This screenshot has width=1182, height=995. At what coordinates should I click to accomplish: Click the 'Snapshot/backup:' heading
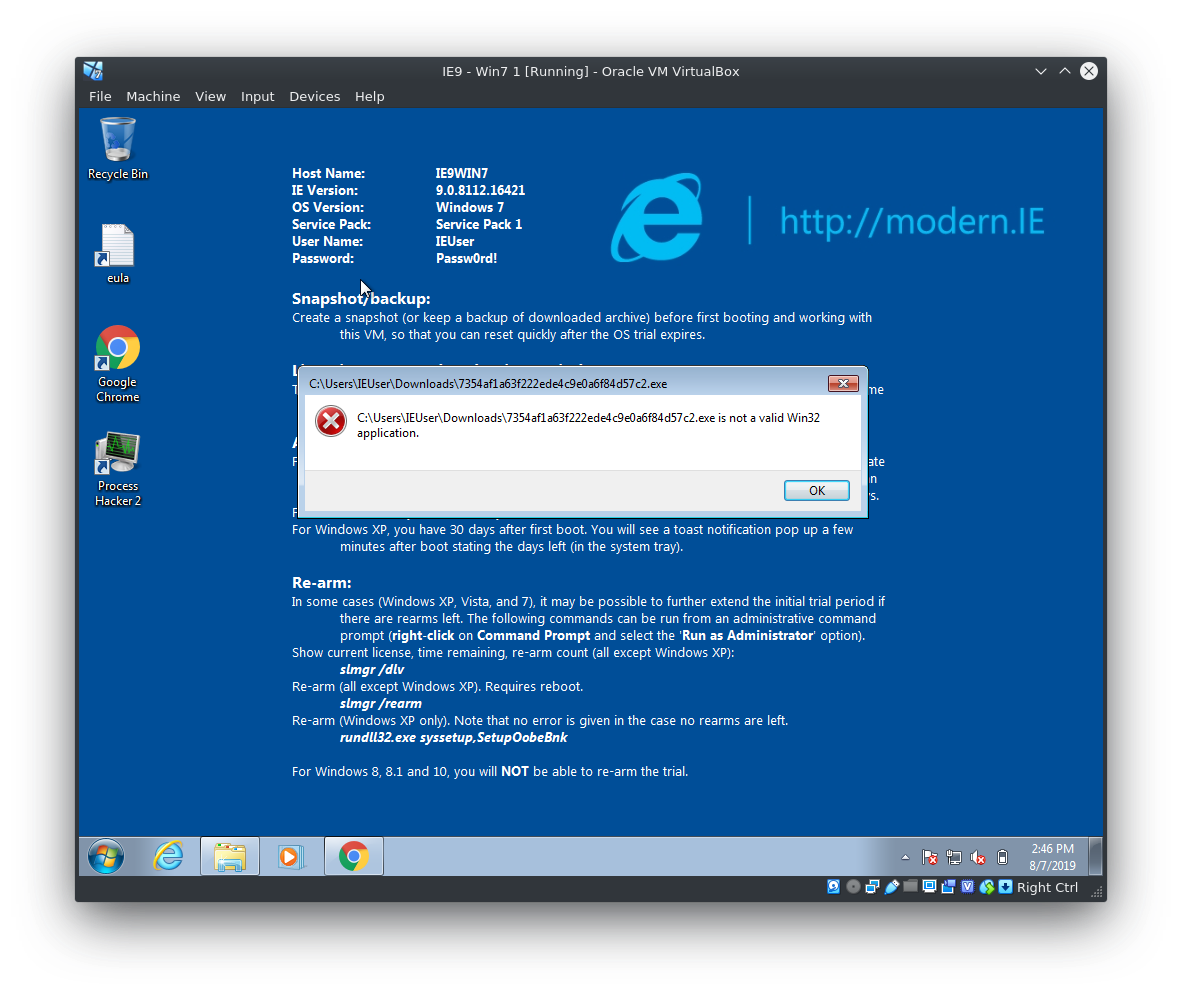point(361,298)
